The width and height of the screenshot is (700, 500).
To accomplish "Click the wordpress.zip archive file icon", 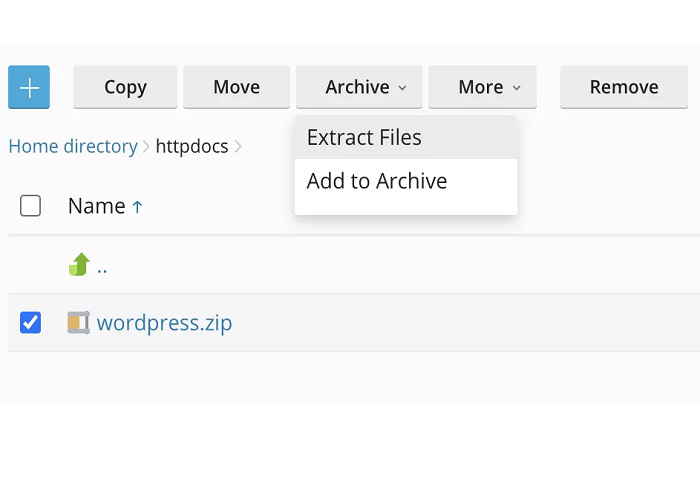I will 78,323.
